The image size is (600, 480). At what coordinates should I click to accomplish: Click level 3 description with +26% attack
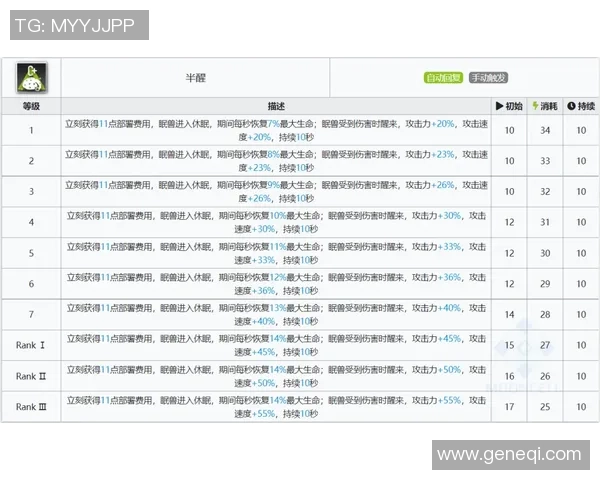pyautogui.click(x=276, y=191)
